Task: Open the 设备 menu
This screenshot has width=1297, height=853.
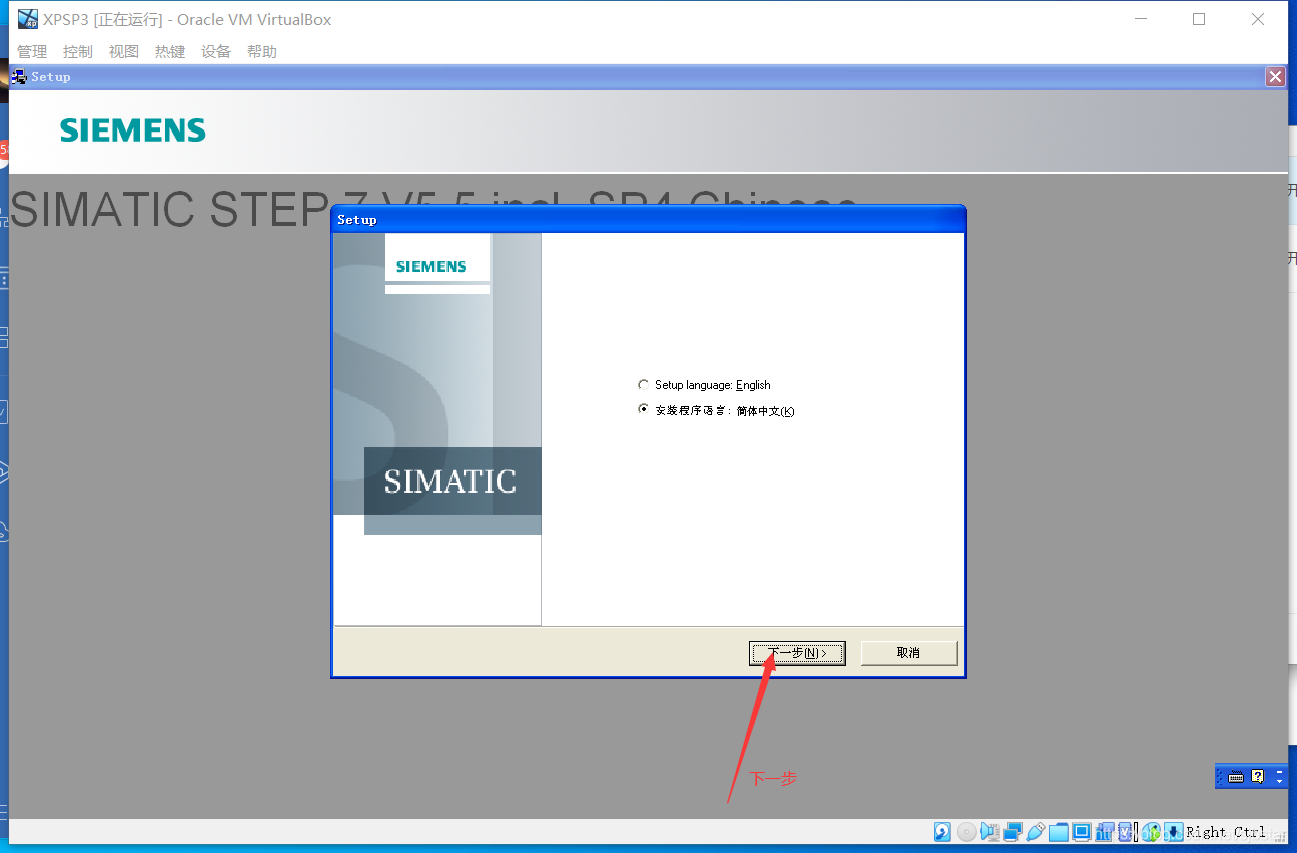Action: coord(216,51)
